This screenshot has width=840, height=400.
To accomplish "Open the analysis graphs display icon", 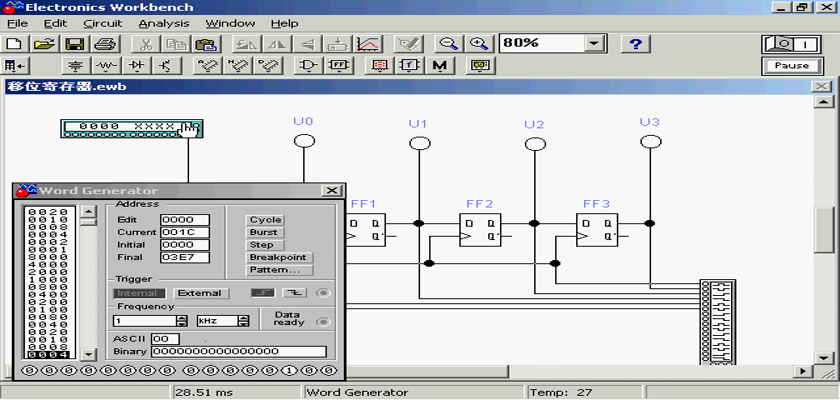I will [x=369, y=44].
